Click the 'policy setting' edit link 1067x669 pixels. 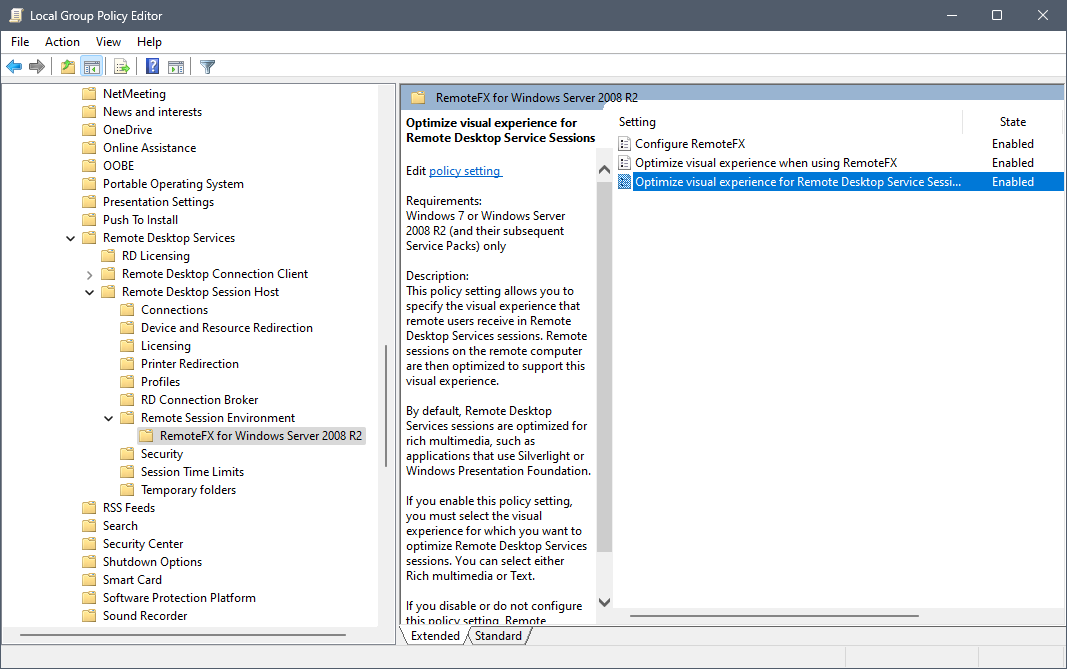(465, 171)
